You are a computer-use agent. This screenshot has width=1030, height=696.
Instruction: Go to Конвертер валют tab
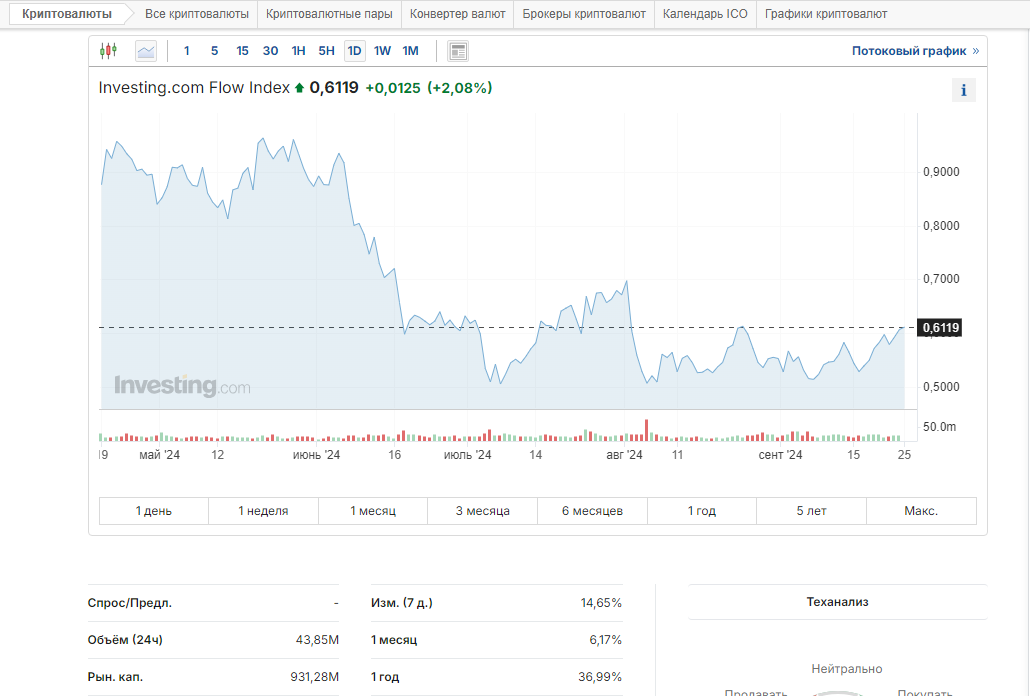point(459,14)
